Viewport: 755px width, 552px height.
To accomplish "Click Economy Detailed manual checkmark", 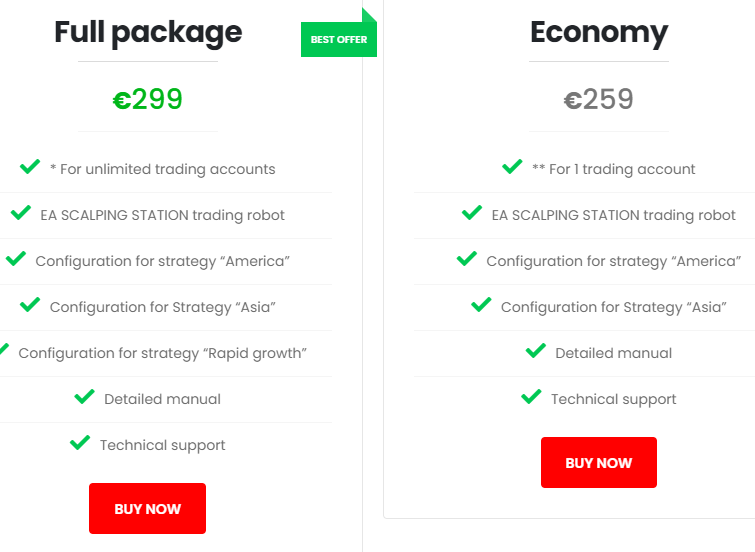I will pyautogui.click(x=535, y=351).
